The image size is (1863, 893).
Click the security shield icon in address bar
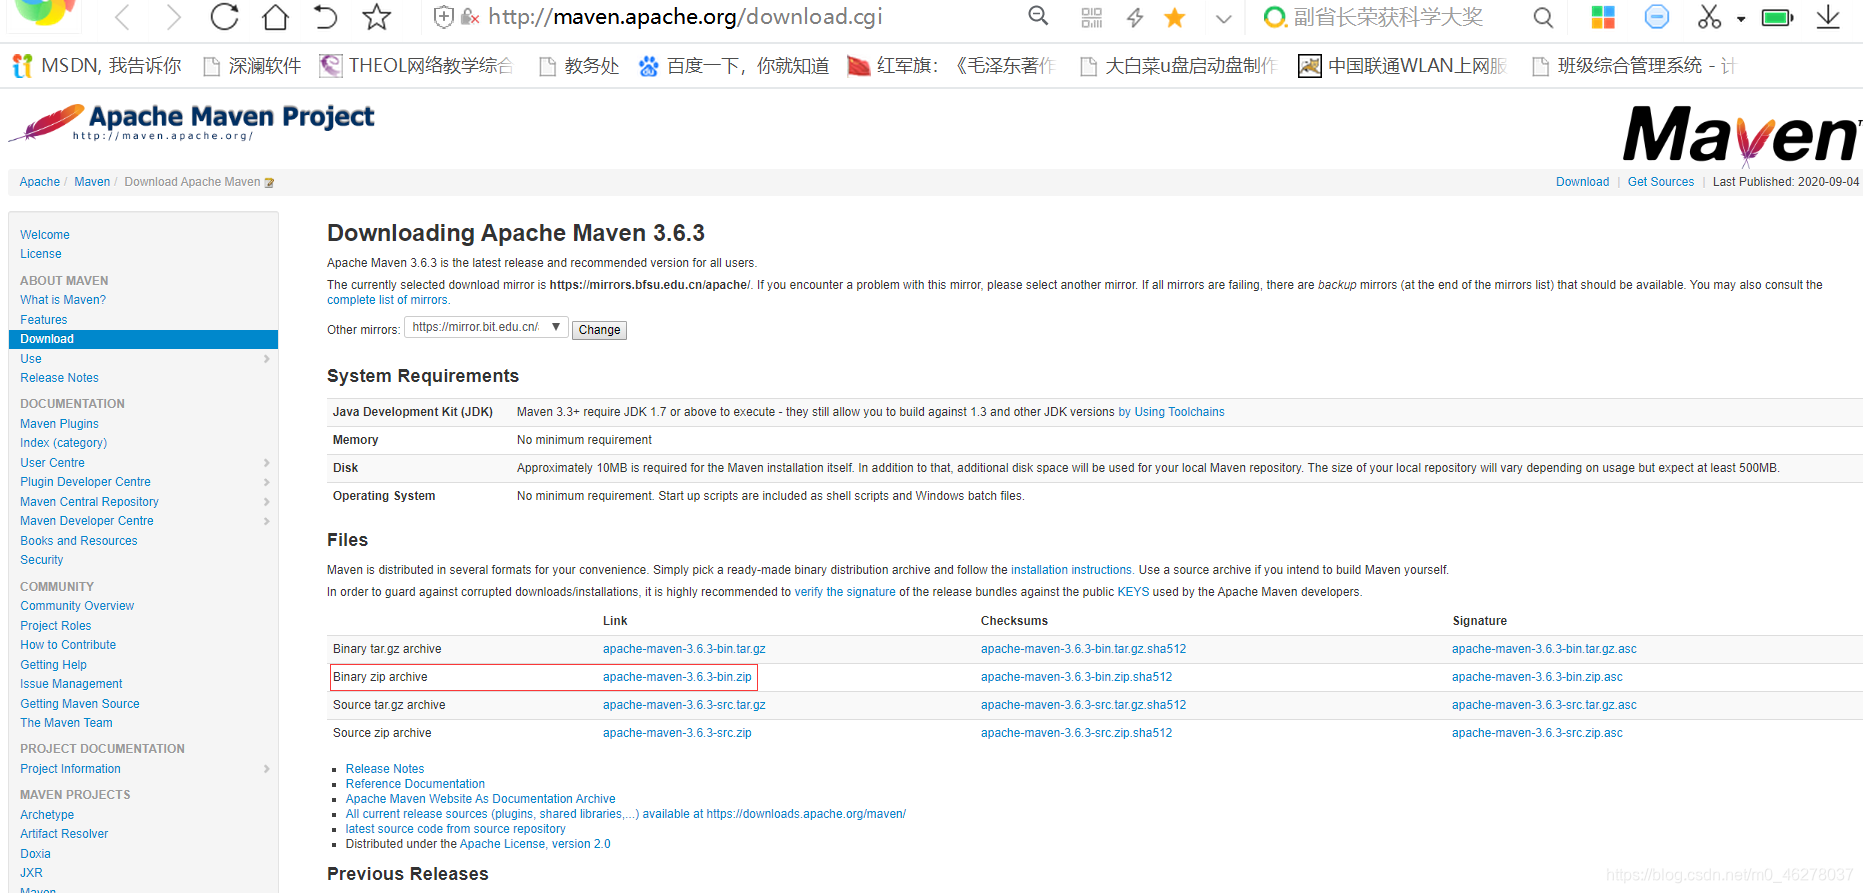(444, 17)
